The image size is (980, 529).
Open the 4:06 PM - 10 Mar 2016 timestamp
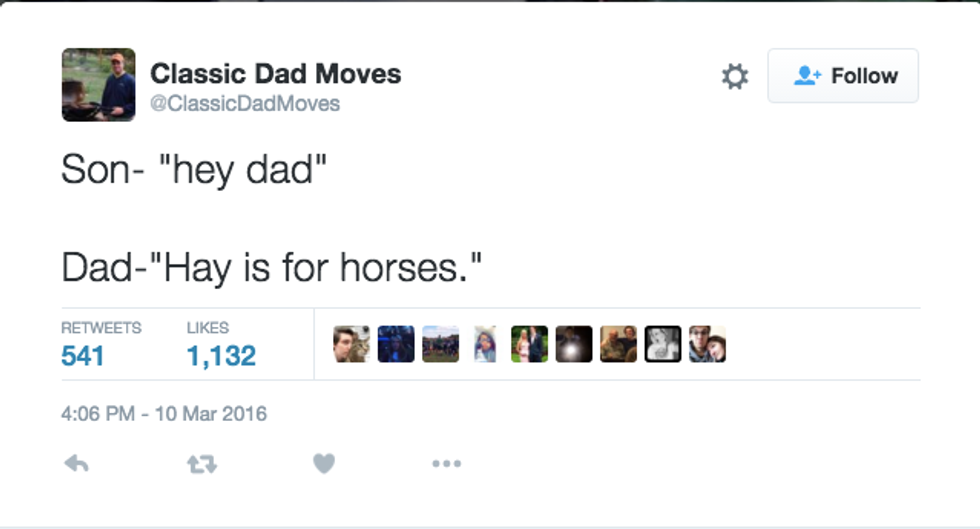[164, 413]
